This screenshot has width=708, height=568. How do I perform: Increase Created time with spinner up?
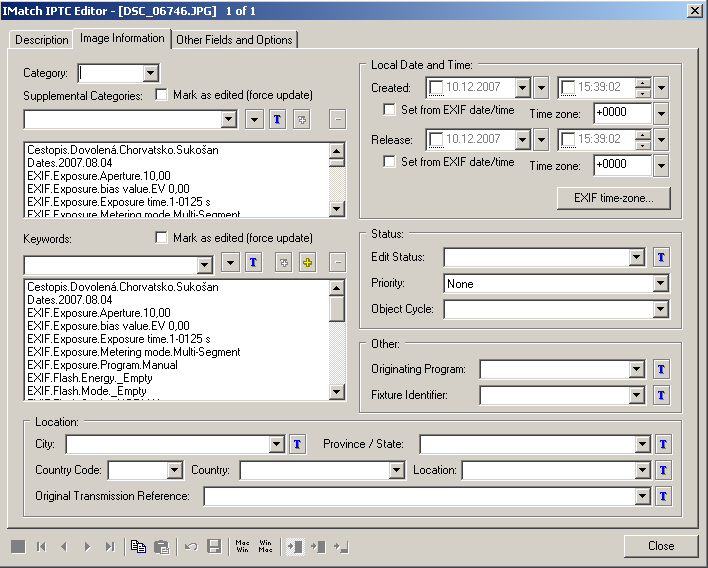point(643,83)
